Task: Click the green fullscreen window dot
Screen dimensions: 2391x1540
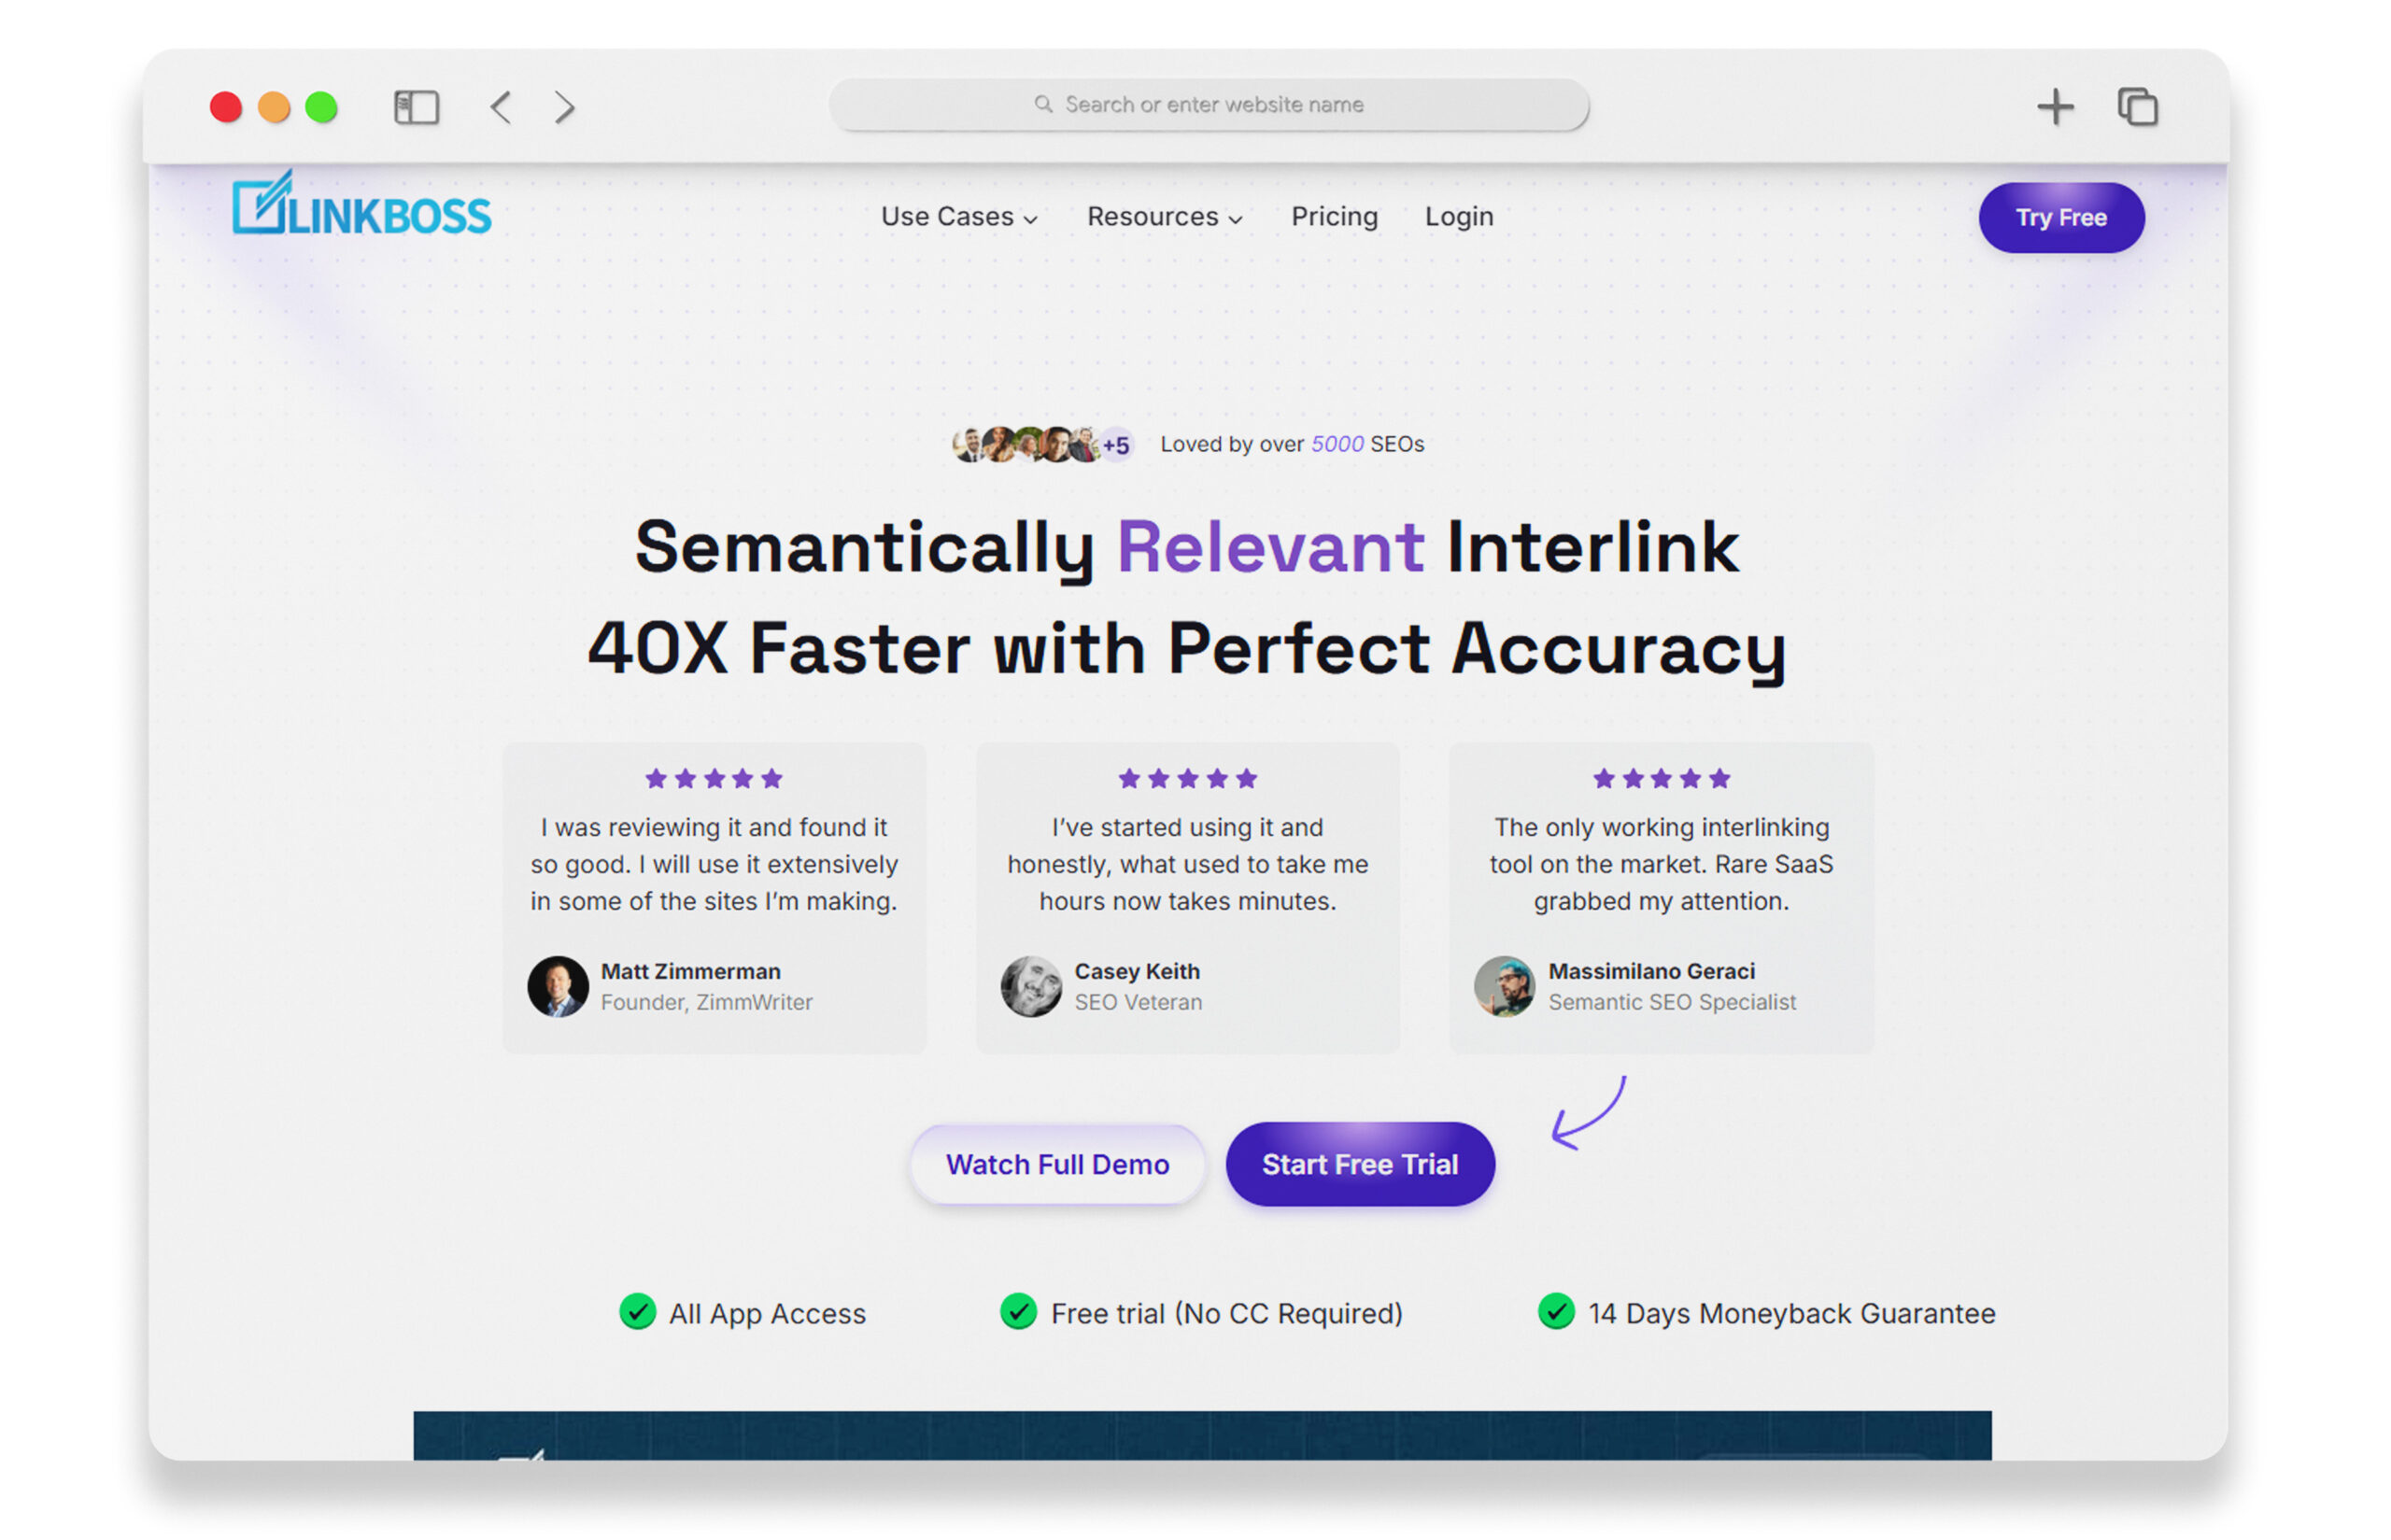Action: tap(321, 107)
